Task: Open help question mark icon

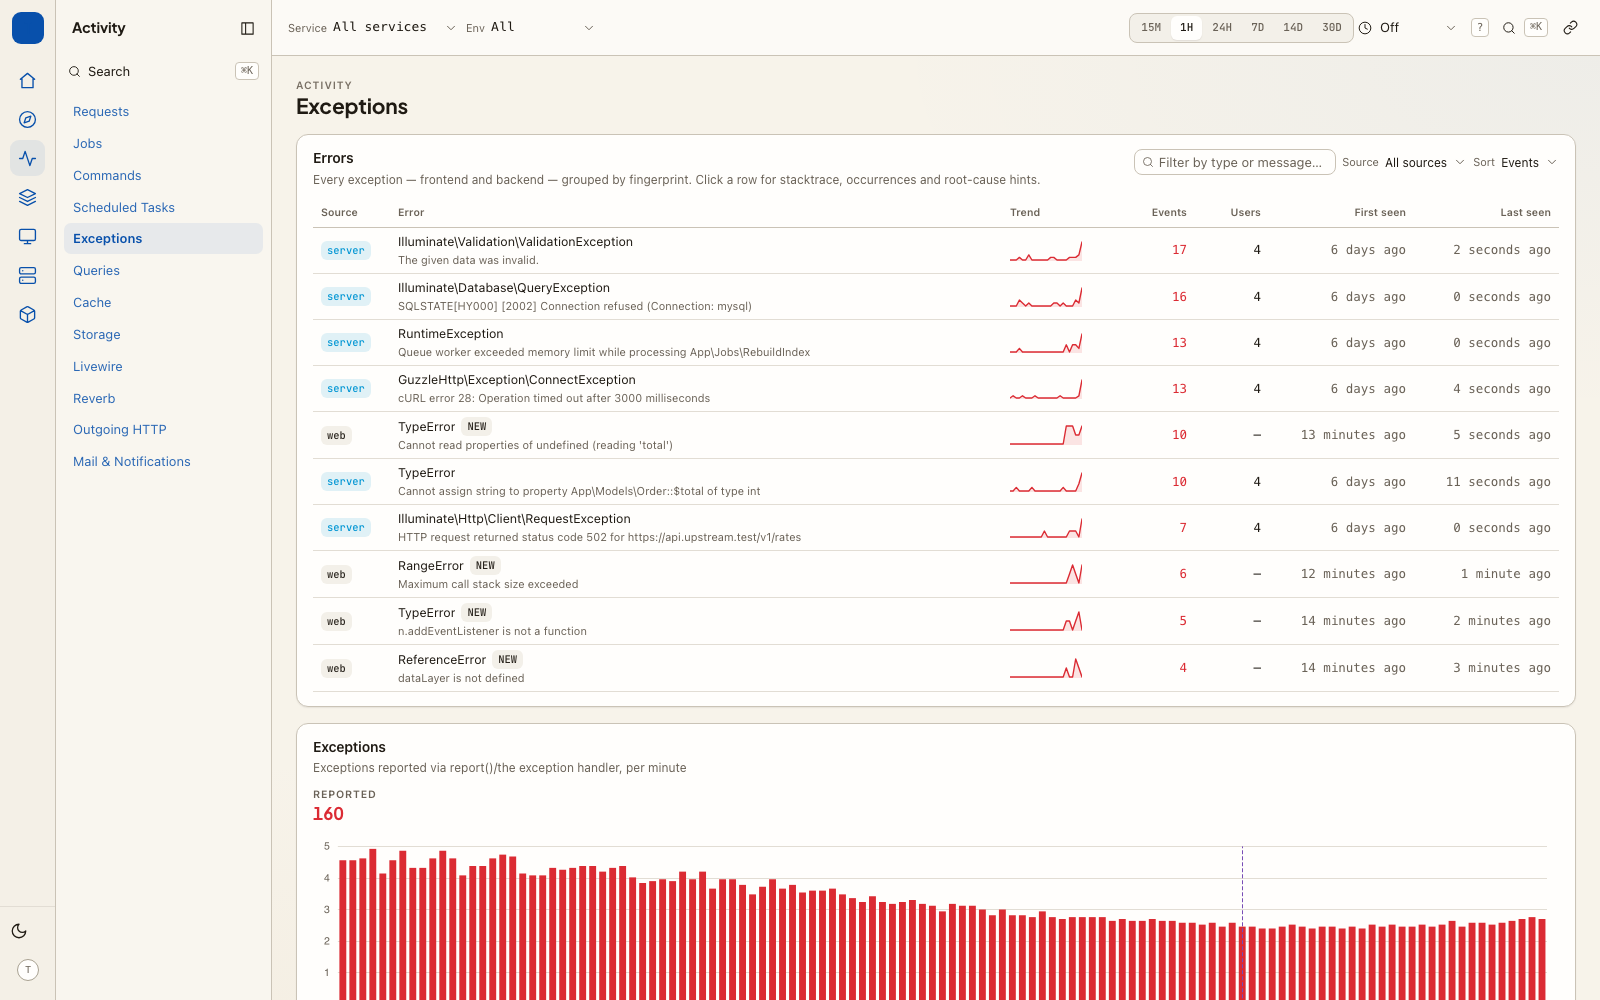Action: point(1480,28)
